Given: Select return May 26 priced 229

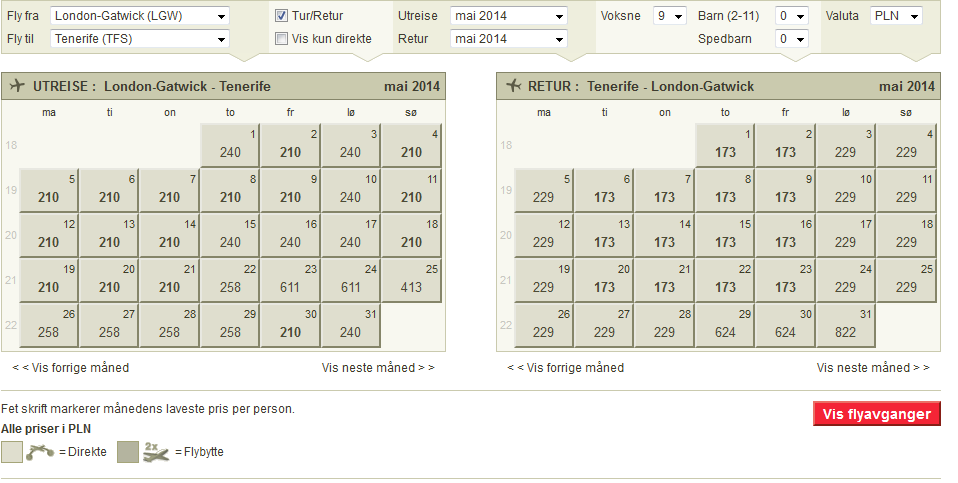Looking at the screenshot, I should tap(544, 325).
